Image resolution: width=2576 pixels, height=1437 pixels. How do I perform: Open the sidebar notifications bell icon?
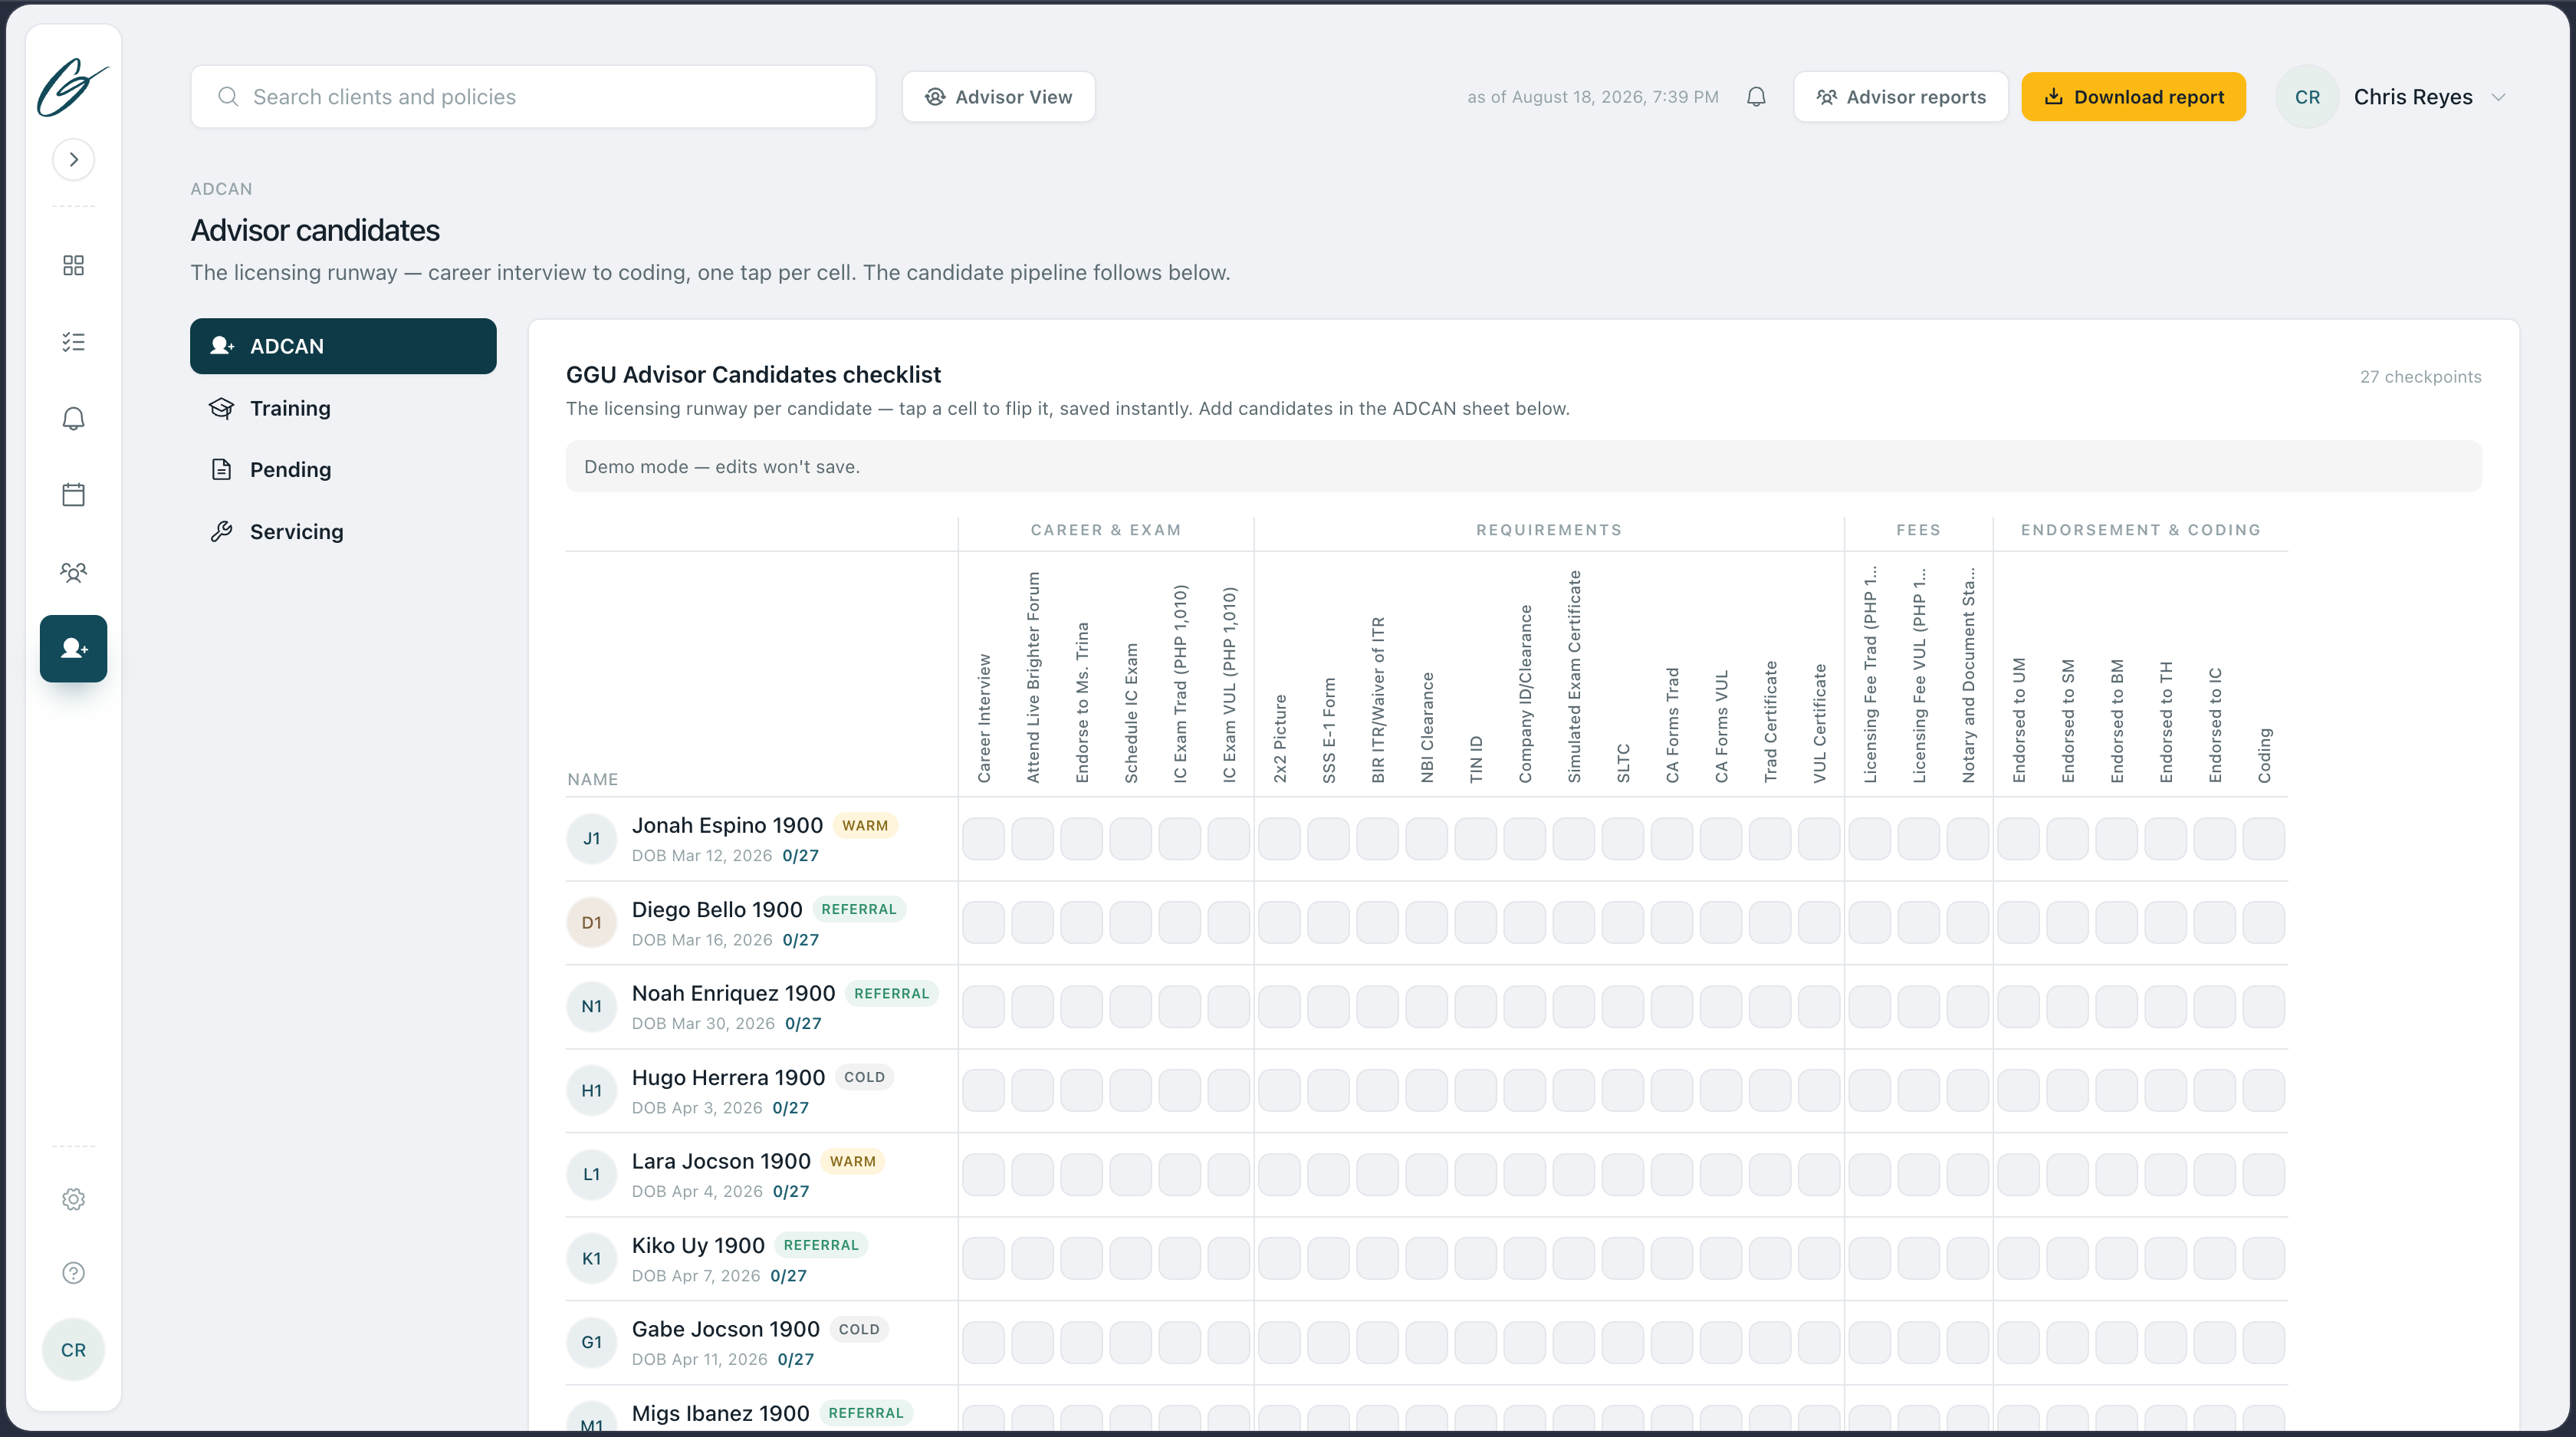tap(73, 418)
